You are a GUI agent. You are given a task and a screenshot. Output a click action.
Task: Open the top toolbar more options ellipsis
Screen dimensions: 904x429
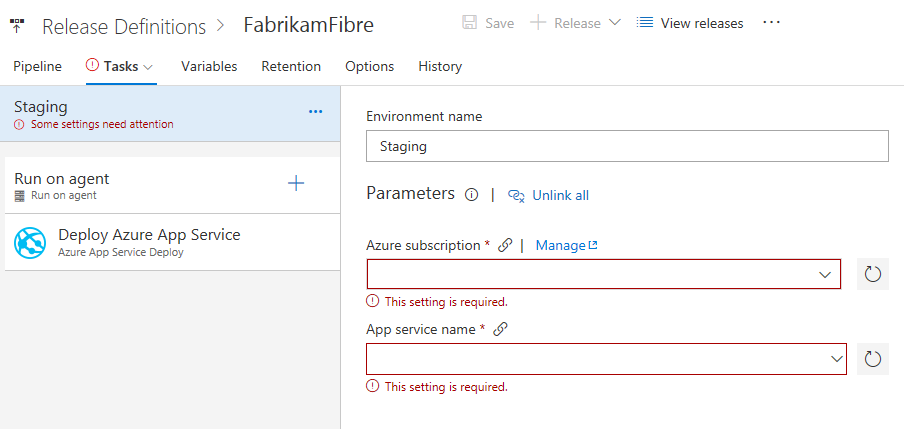click(x=771, y=22)
